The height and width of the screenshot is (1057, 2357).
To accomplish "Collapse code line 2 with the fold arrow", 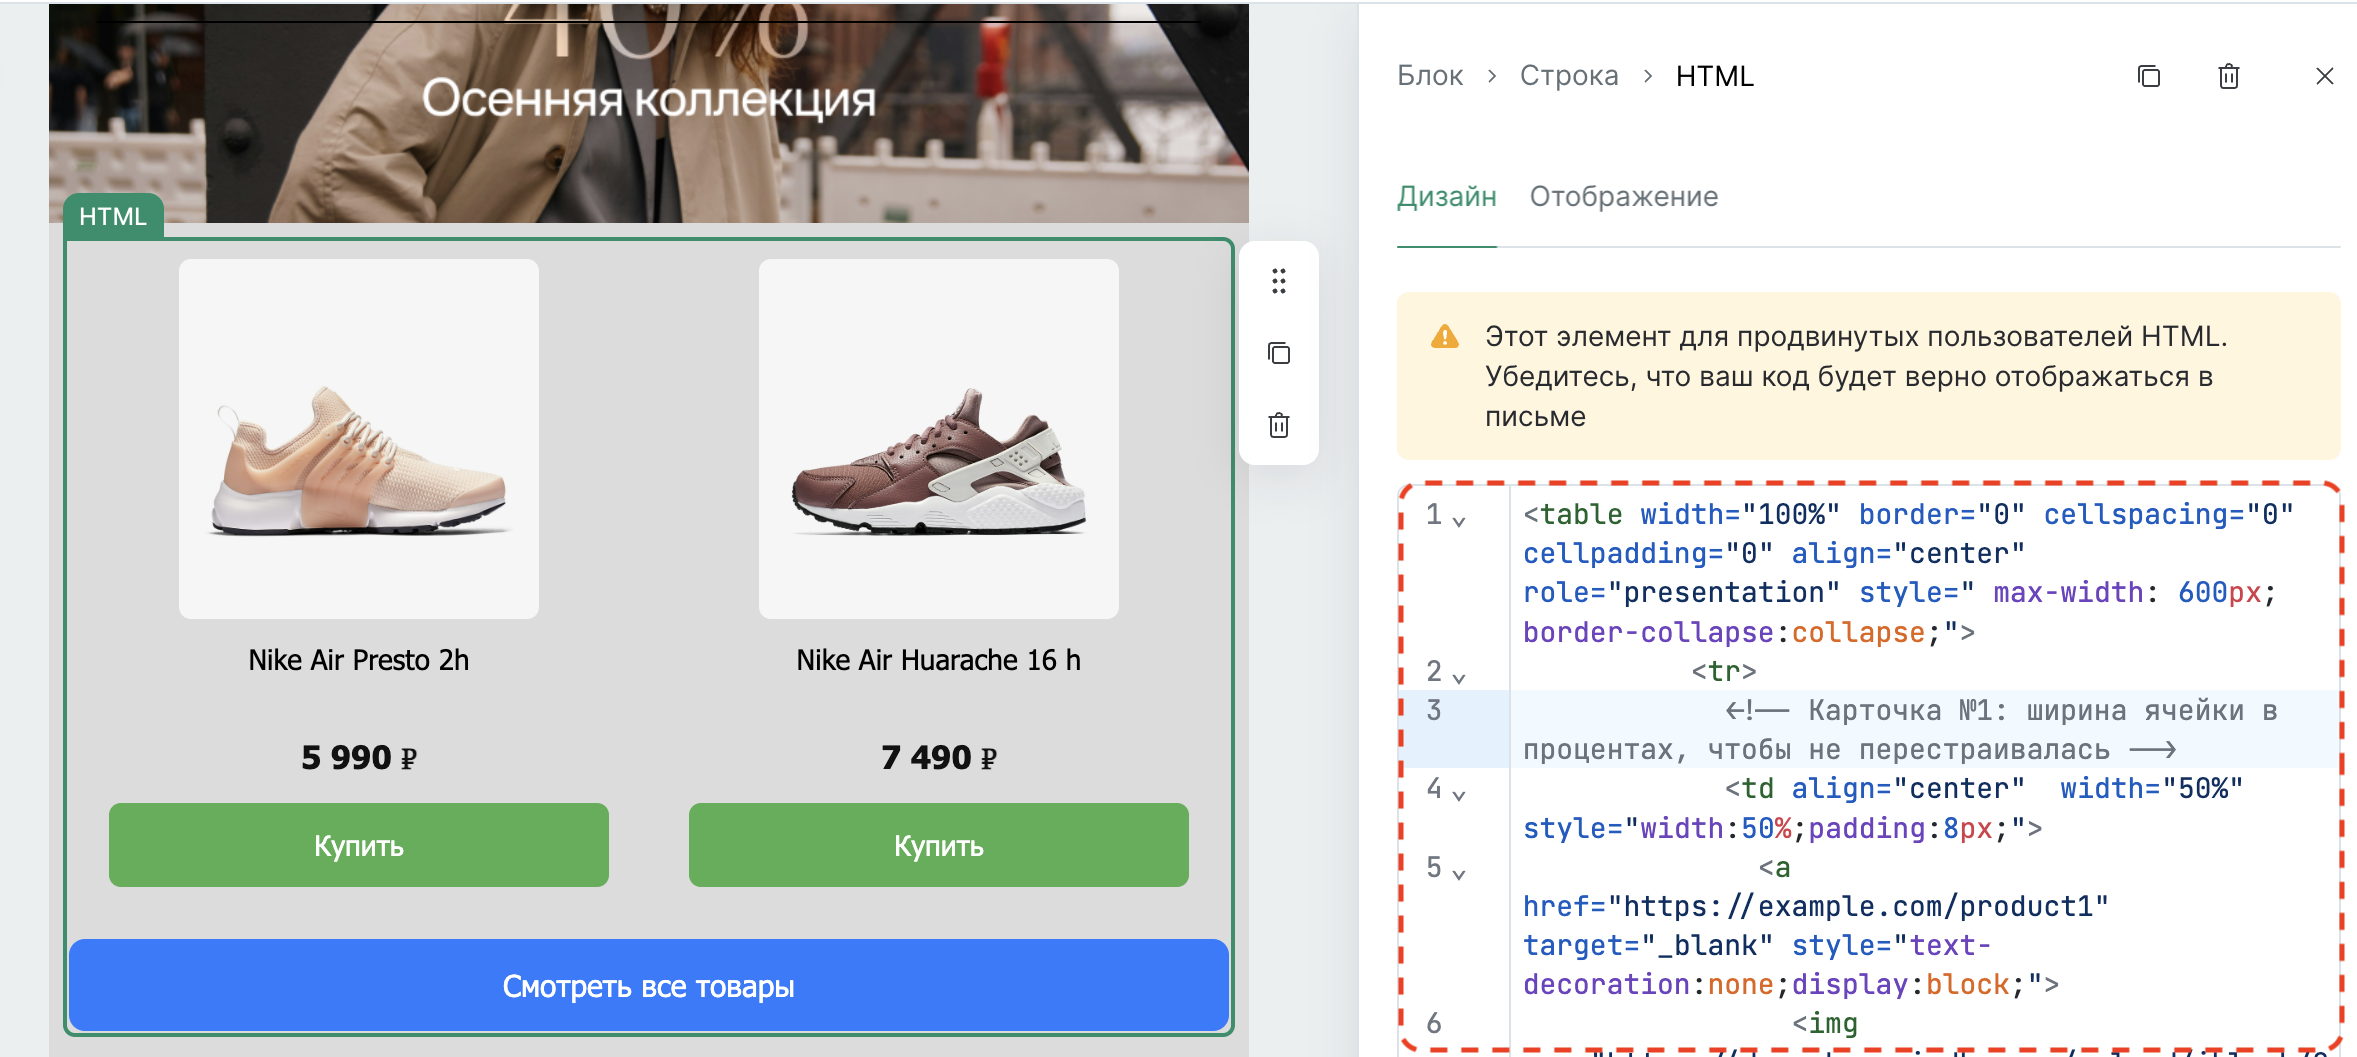I will (x=1459, y=678).
